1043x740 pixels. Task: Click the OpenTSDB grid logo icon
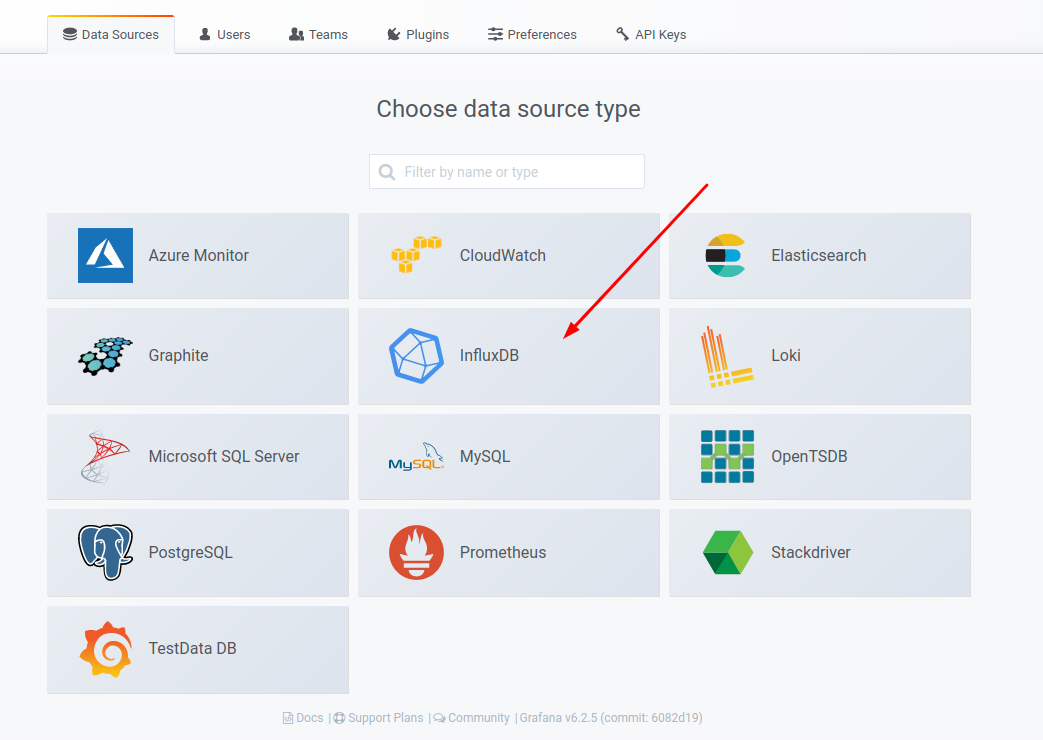727,457
